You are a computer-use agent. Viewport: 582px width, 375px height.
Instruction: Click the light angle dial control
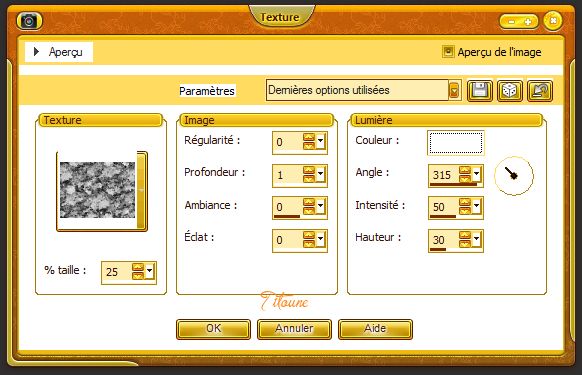pyautogui.click(x=514, y=175)
